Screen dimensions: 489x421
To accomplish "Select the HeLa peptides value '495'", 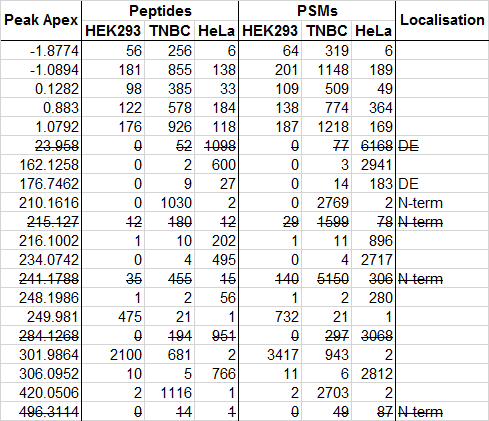I will coord(216,260).
